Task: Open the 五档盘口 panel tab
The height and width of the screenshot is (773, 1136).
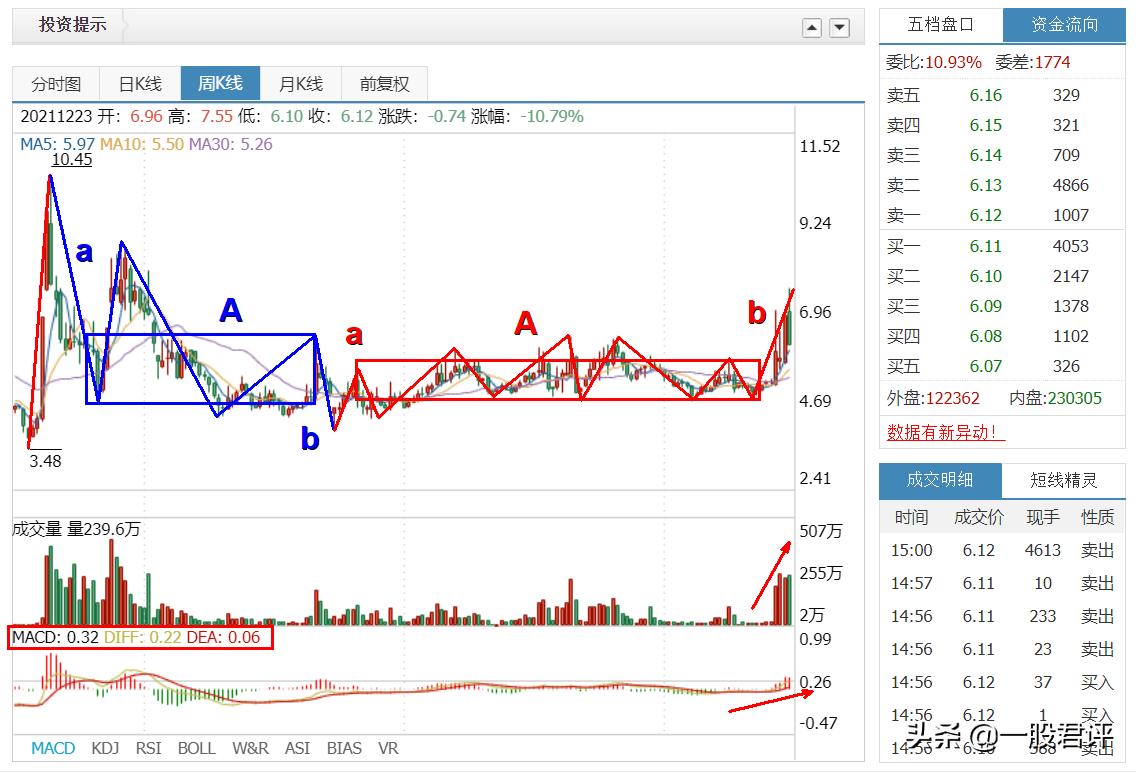Action: pos(940,25)
